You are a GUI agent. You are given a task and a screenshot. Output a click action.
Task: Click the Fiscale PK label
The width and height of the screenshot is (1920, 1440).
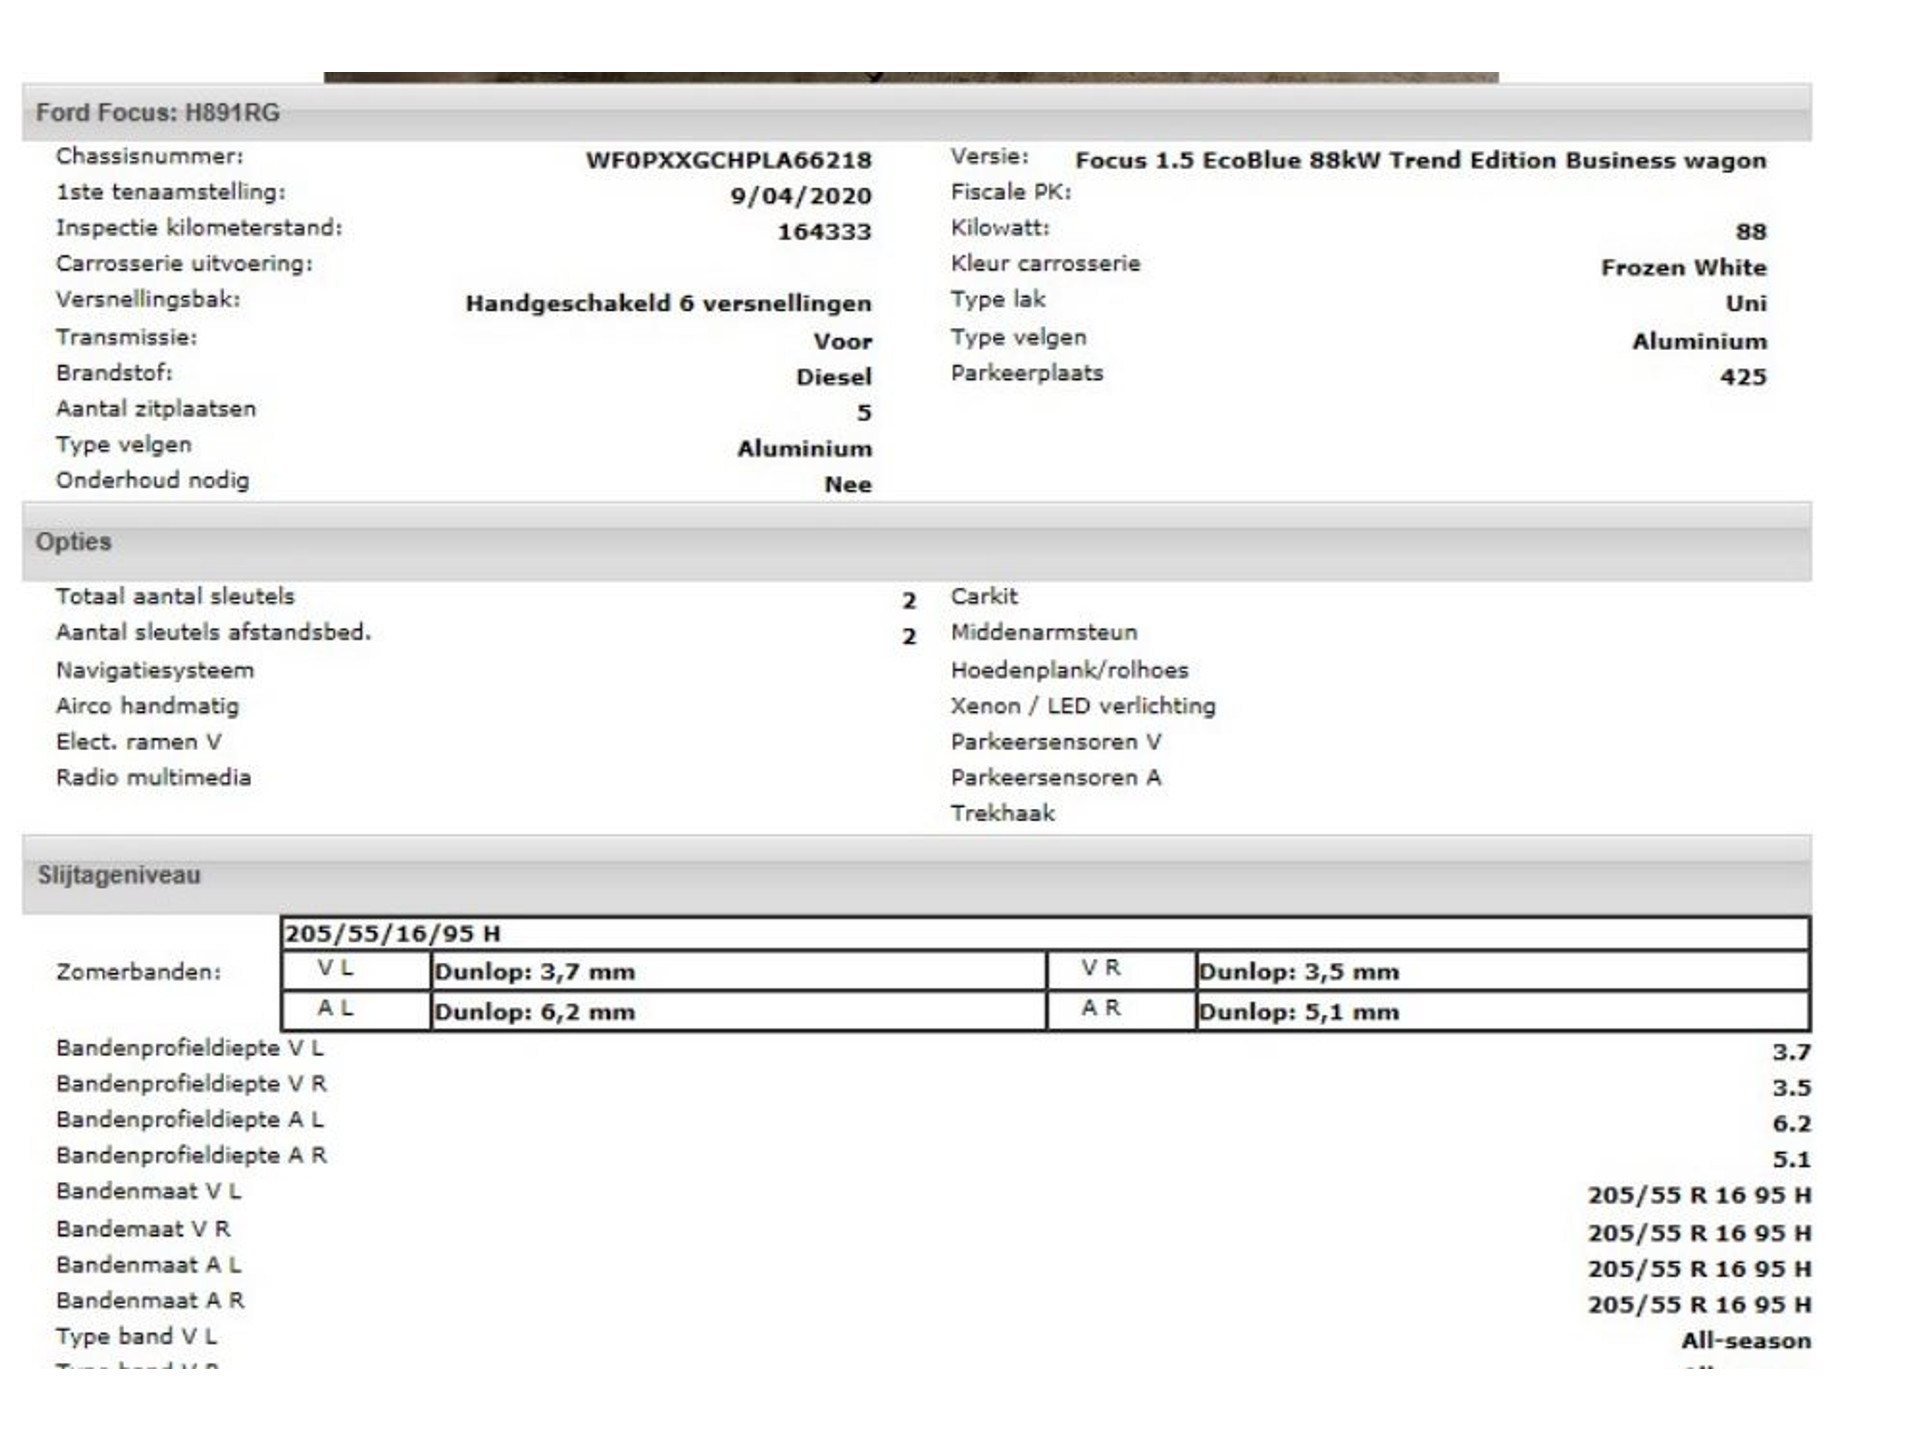pyautogui.click(x=1010, y=192)
